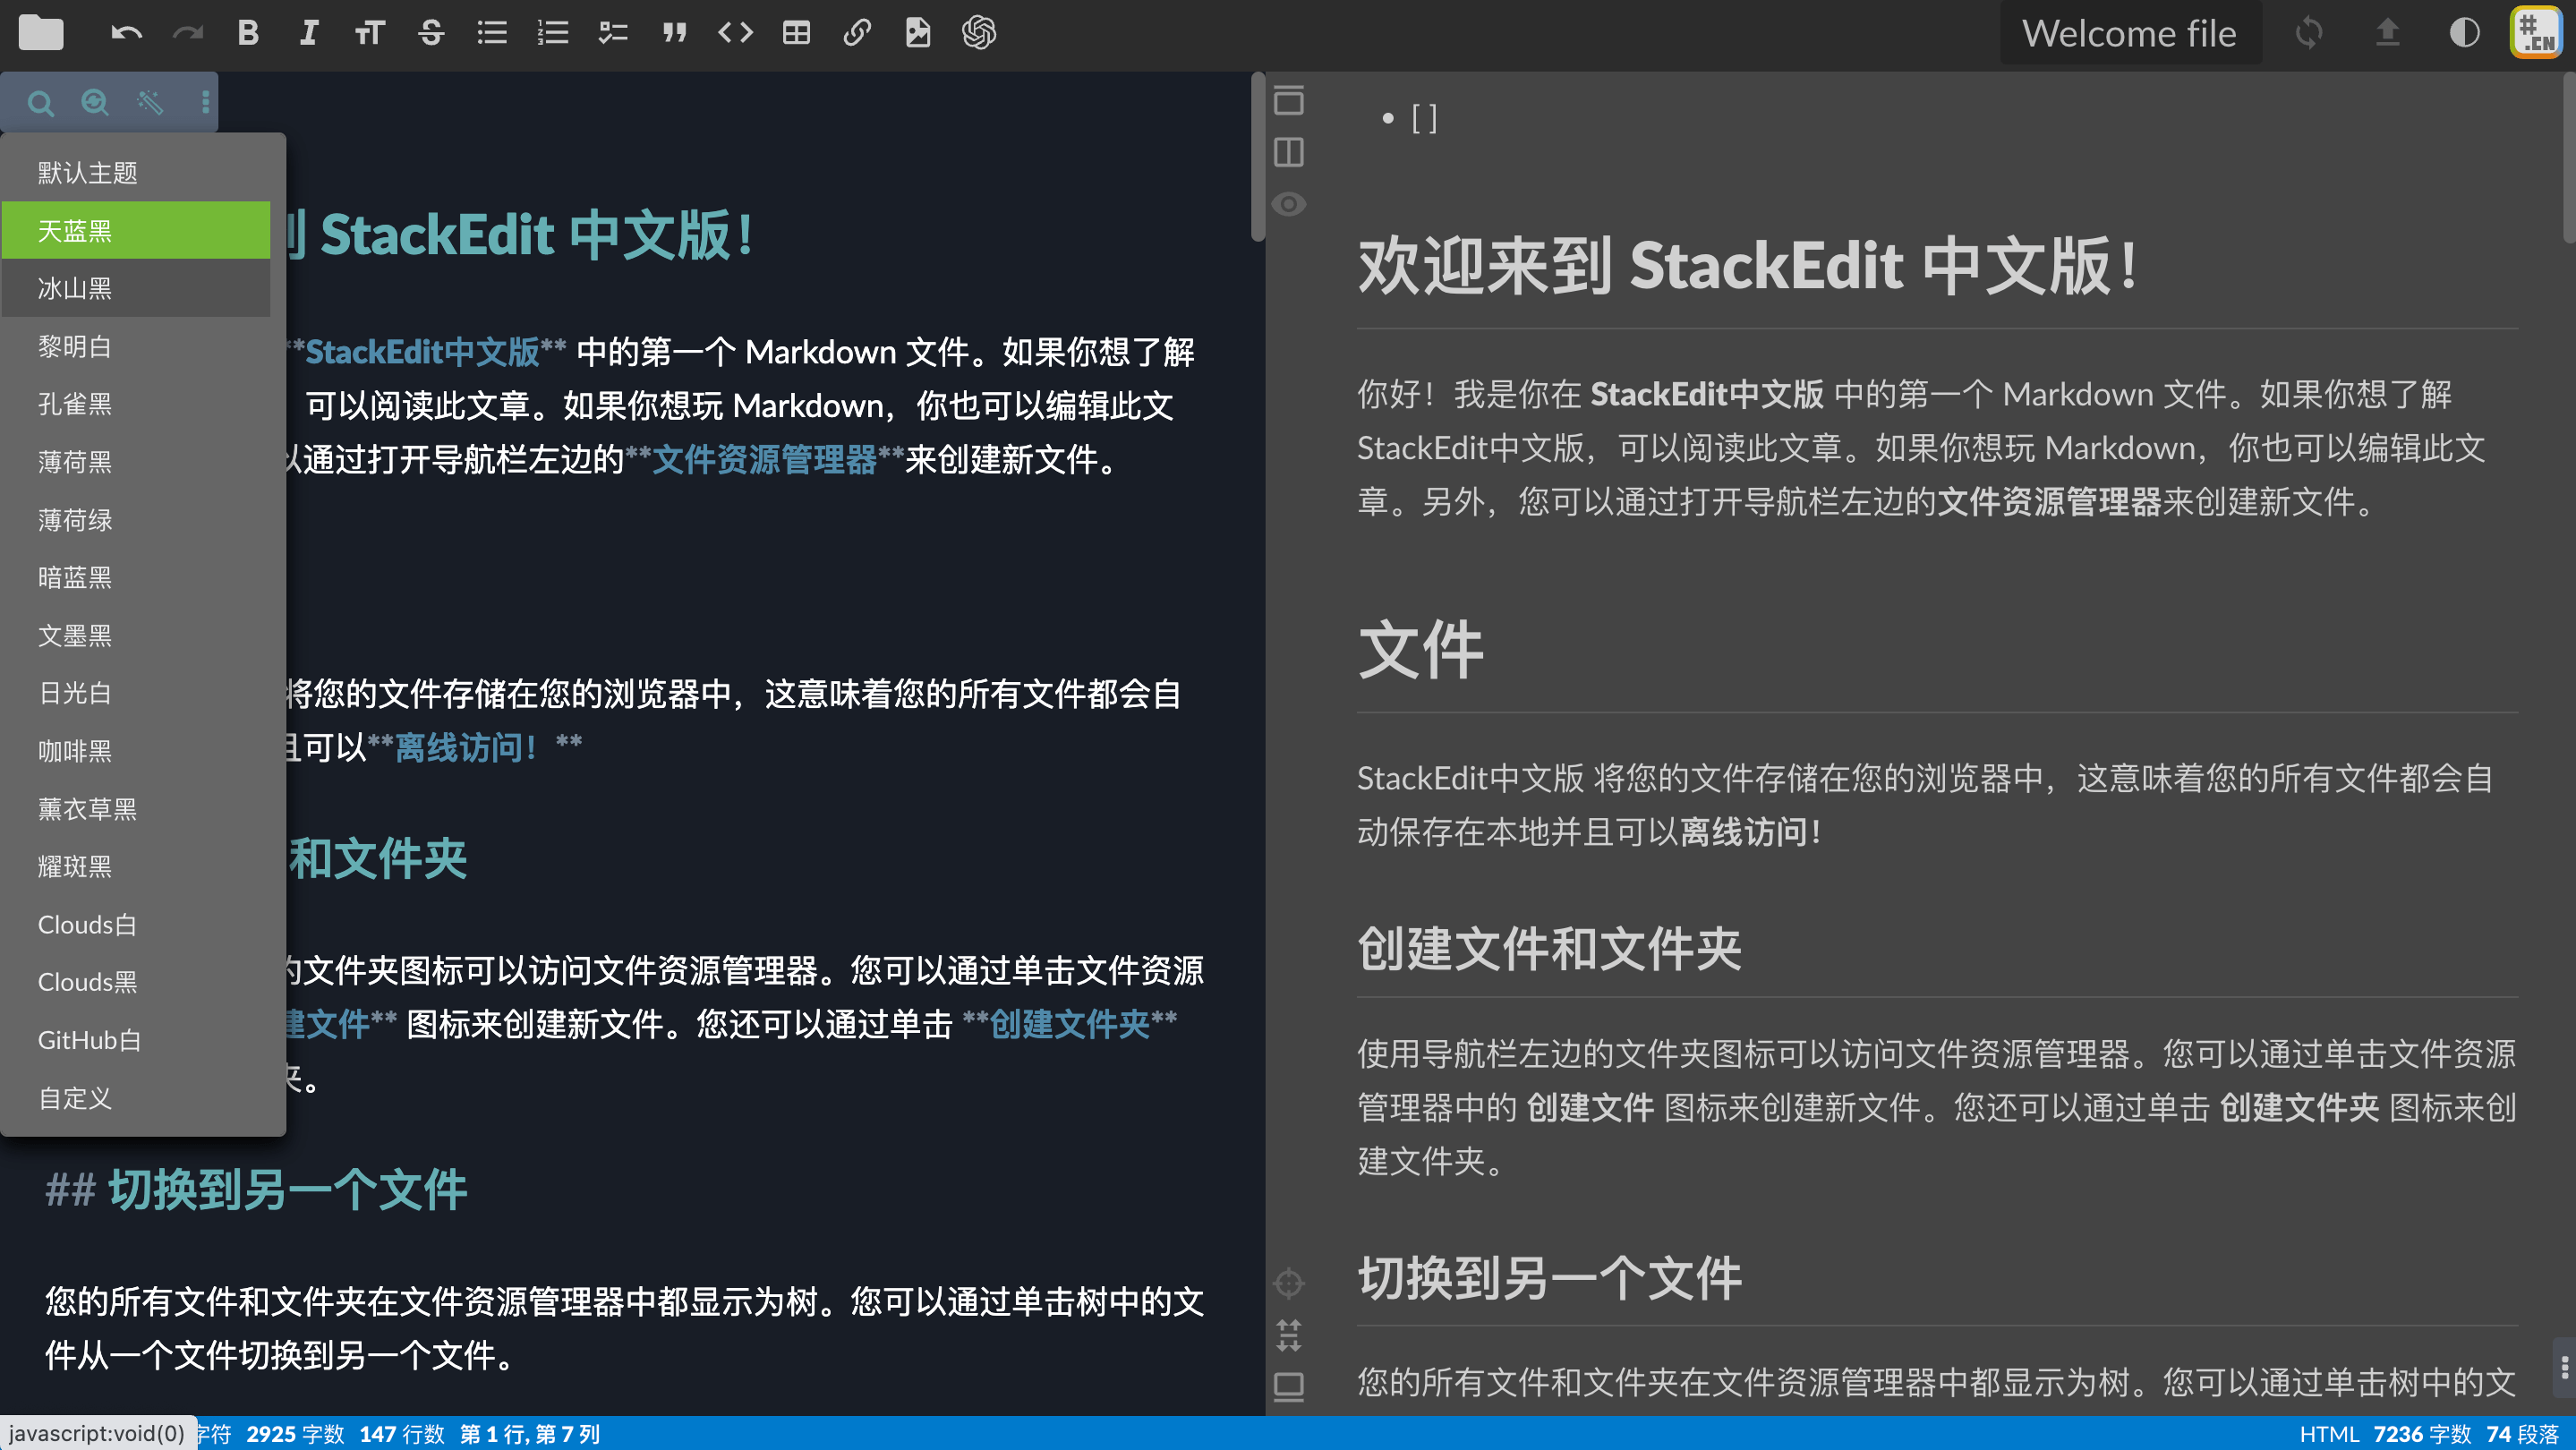This screenshot has height=1450, width=2576.
Task: Toggle the navigation bar icon in side strip
Action: click(1289, 100)
